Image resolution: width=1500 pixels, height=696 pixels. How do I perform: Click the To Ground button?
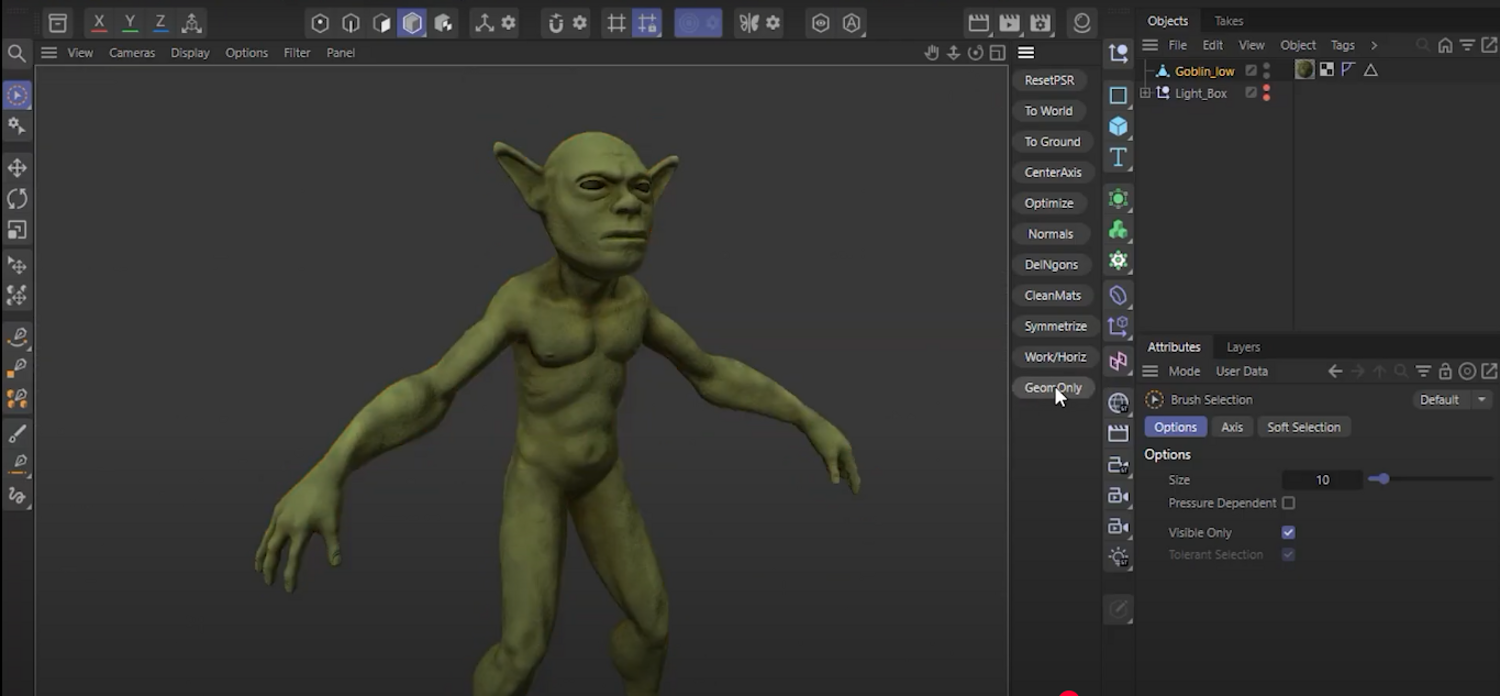tap(1052, 142)
